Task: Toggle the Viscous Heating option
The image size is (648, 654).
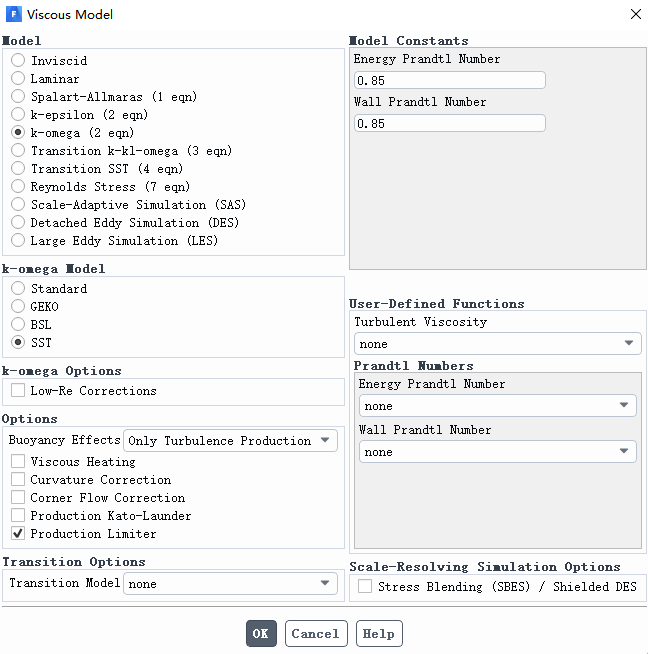Action: tap(18, 461)
